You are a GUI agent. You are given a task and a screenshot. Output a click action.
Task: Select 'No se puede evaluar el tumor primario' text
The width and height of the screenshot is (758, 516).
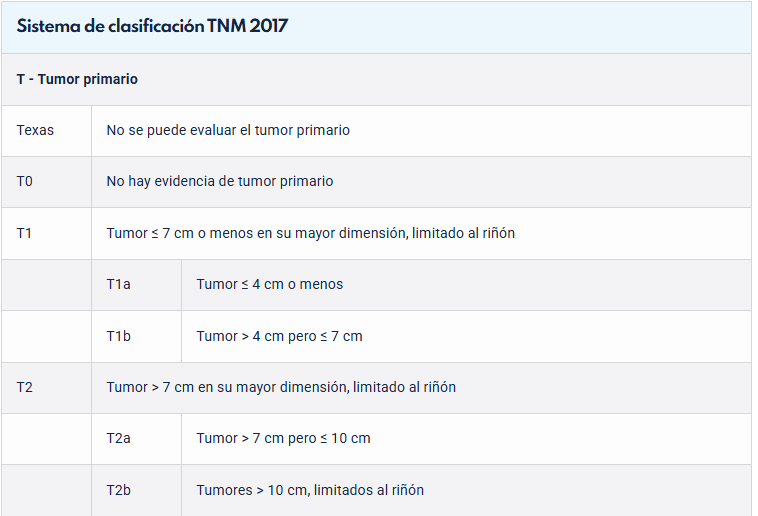228,130
